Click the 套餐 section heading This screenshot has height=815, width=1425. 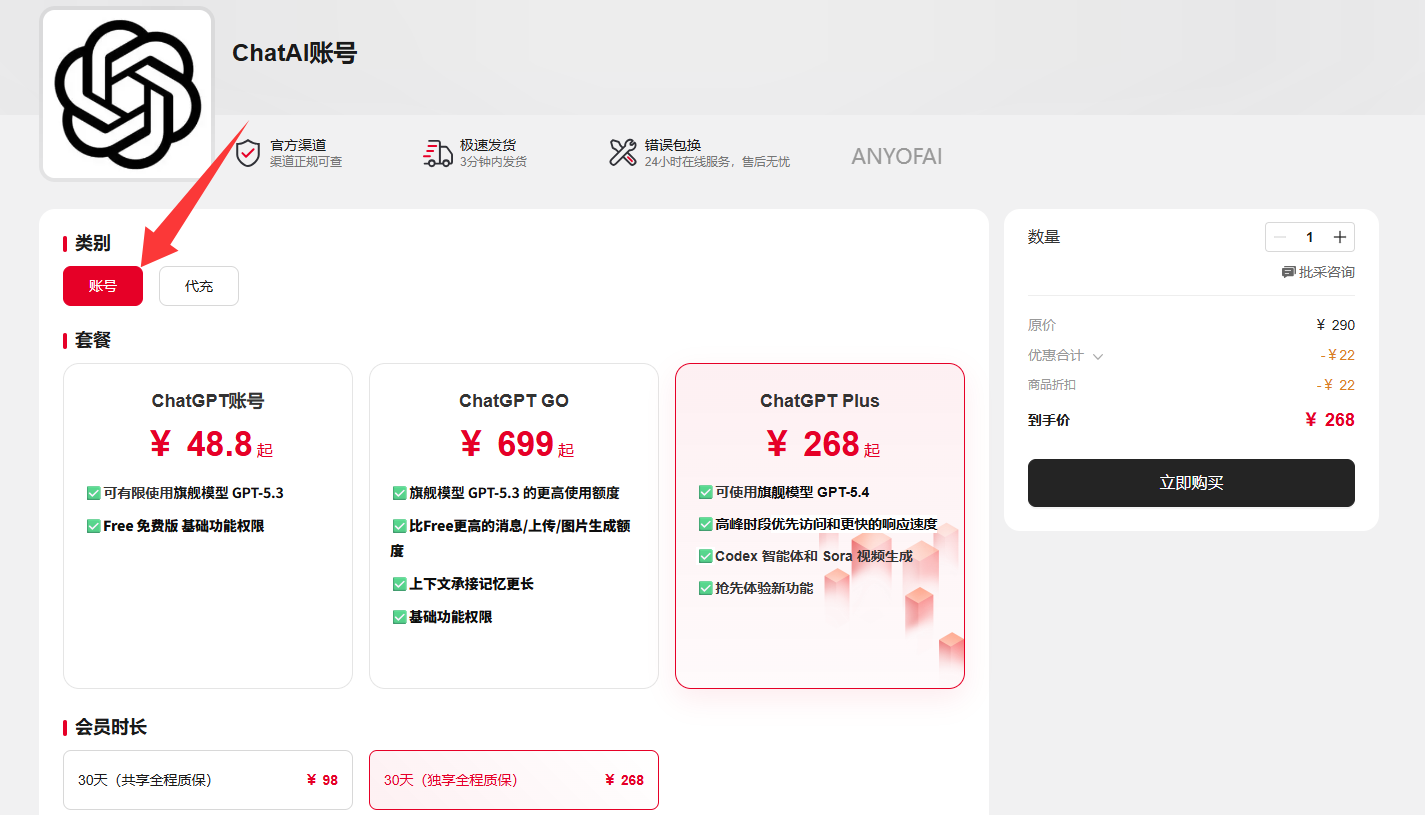pos(93,340)
